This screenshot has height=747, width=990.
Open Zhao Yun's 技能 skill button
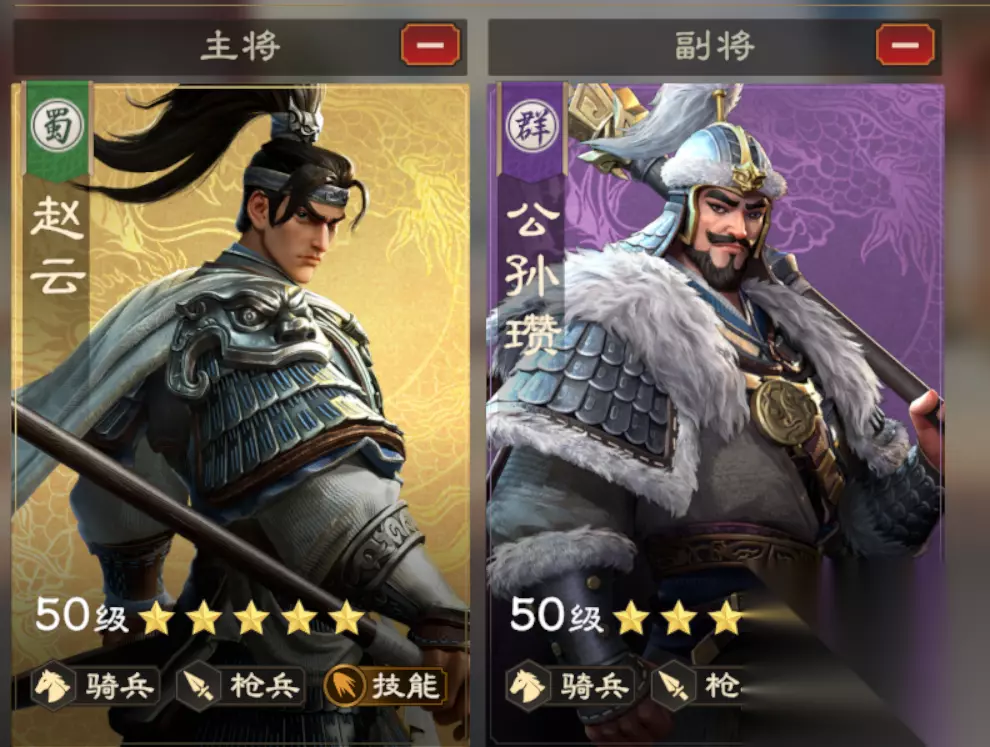click(385, 686)
